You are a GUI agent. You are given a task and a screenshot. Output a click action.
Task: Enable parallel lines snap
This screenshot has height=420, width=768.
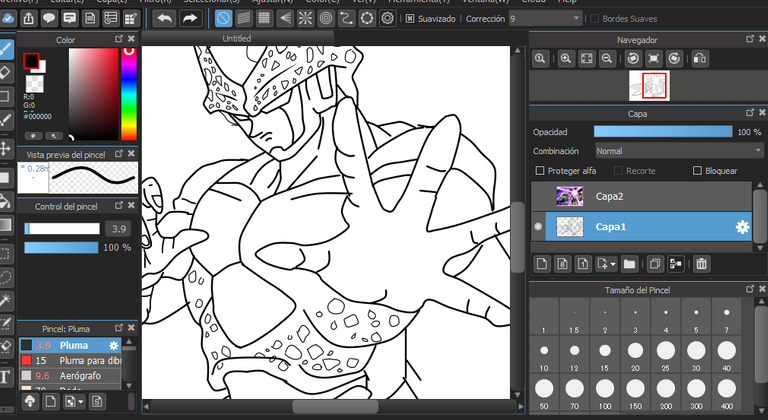pos(244,19)
